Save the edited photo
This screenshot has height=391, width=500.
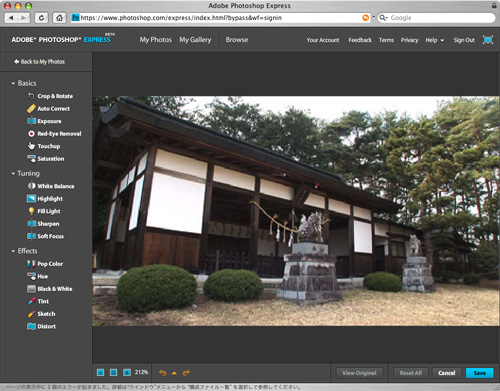[480, 373]
